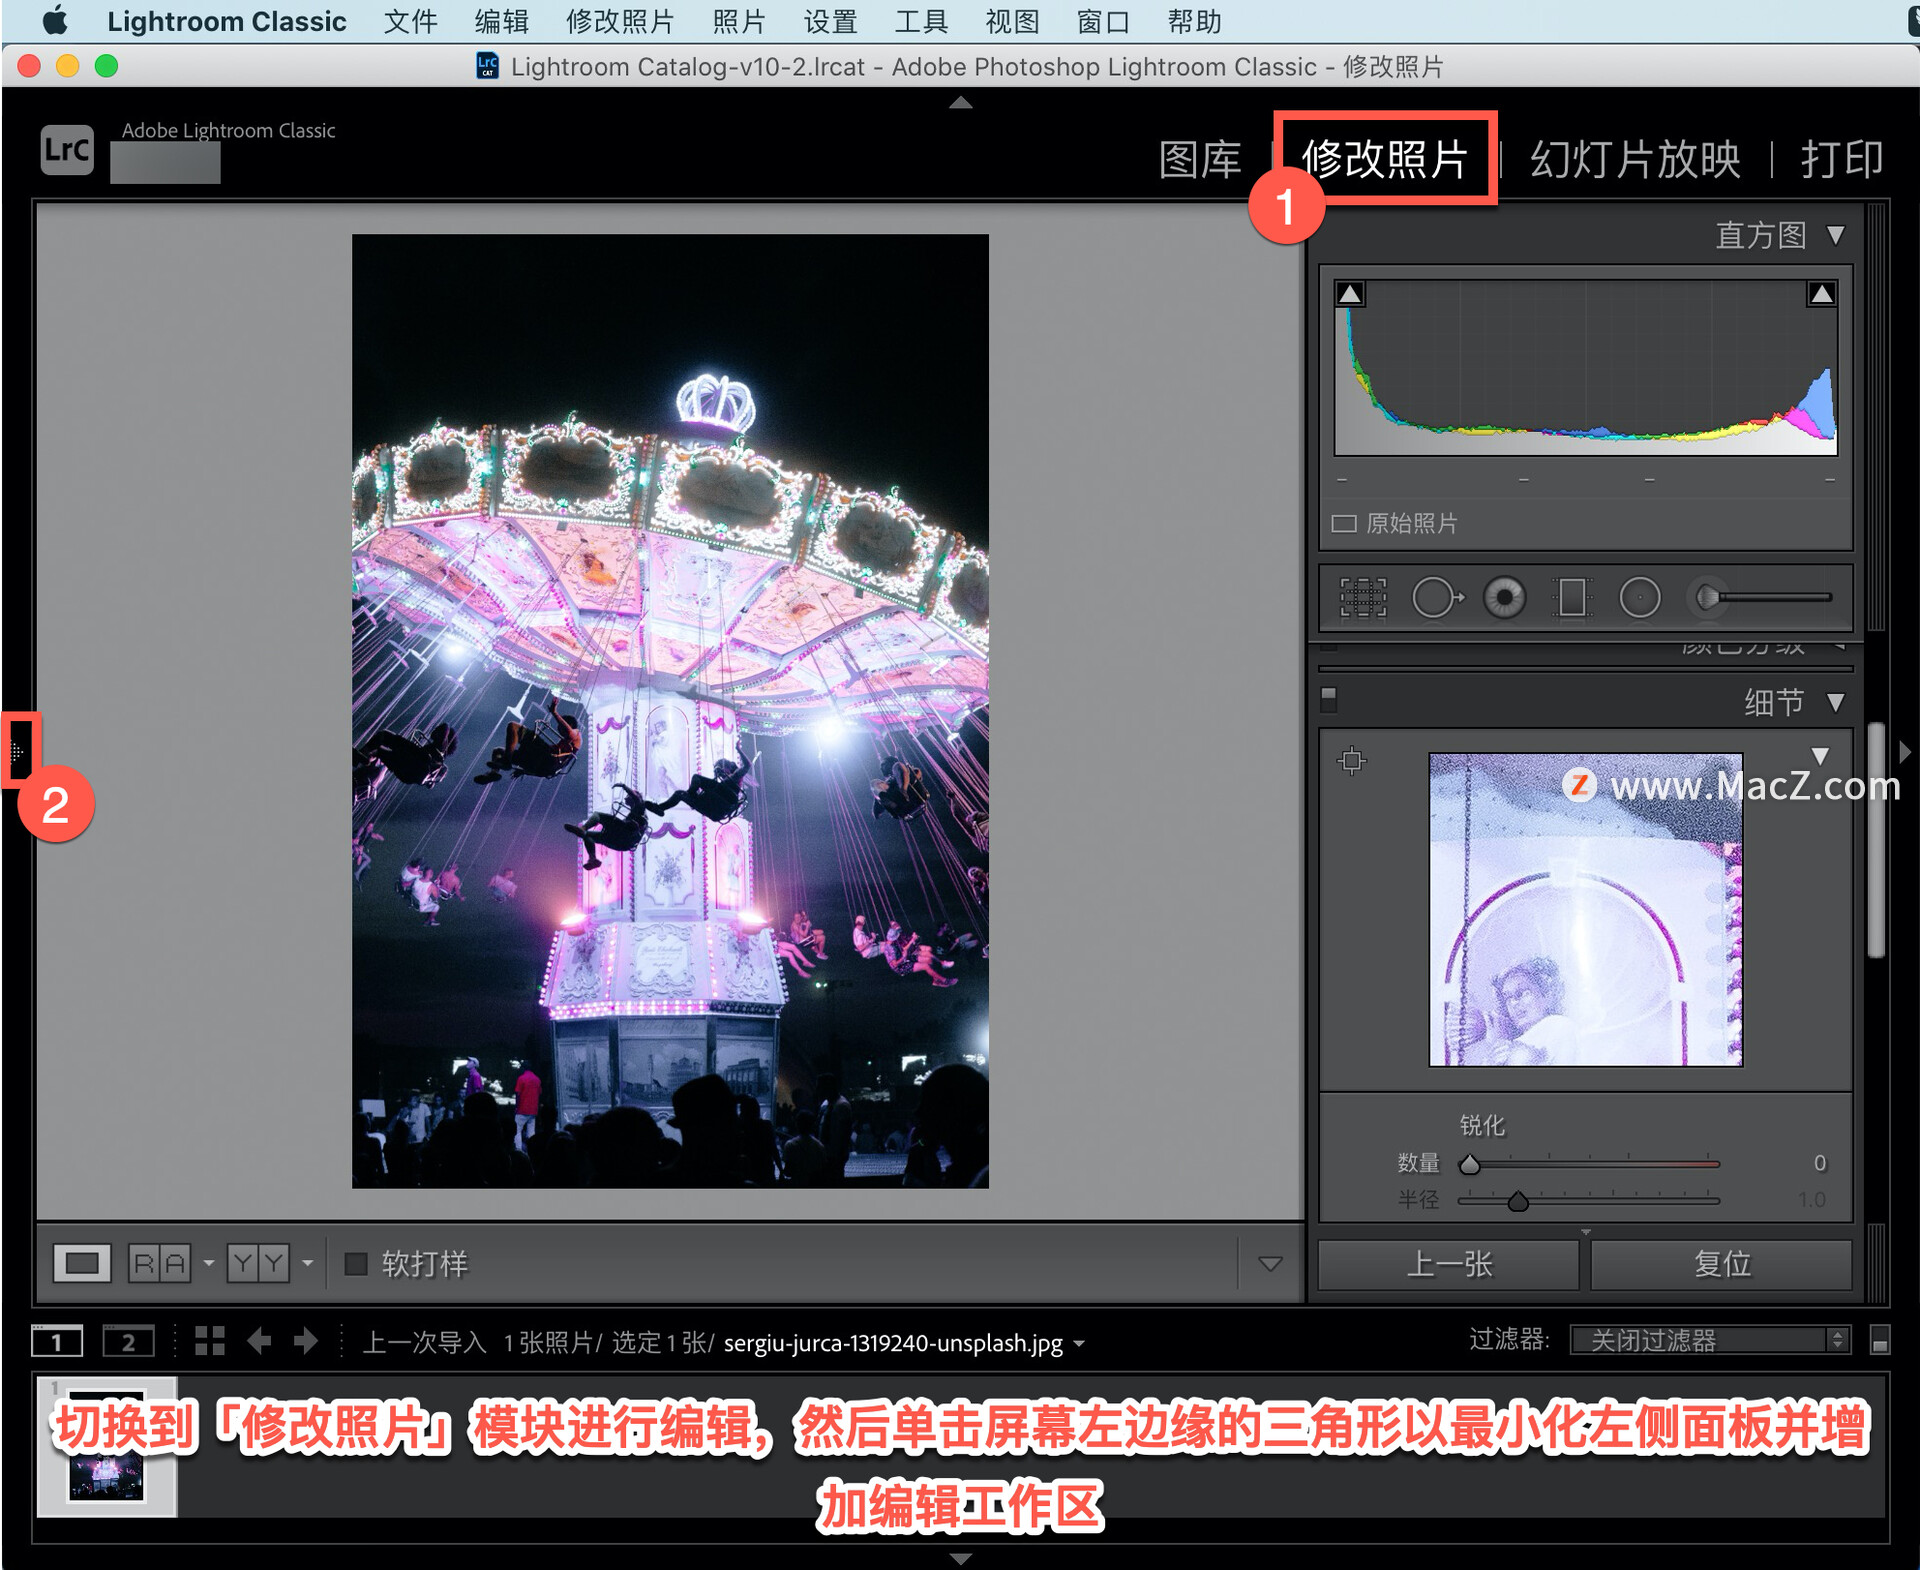
Task: Enable the 原始照片 checkbox
Action: 1344,524
